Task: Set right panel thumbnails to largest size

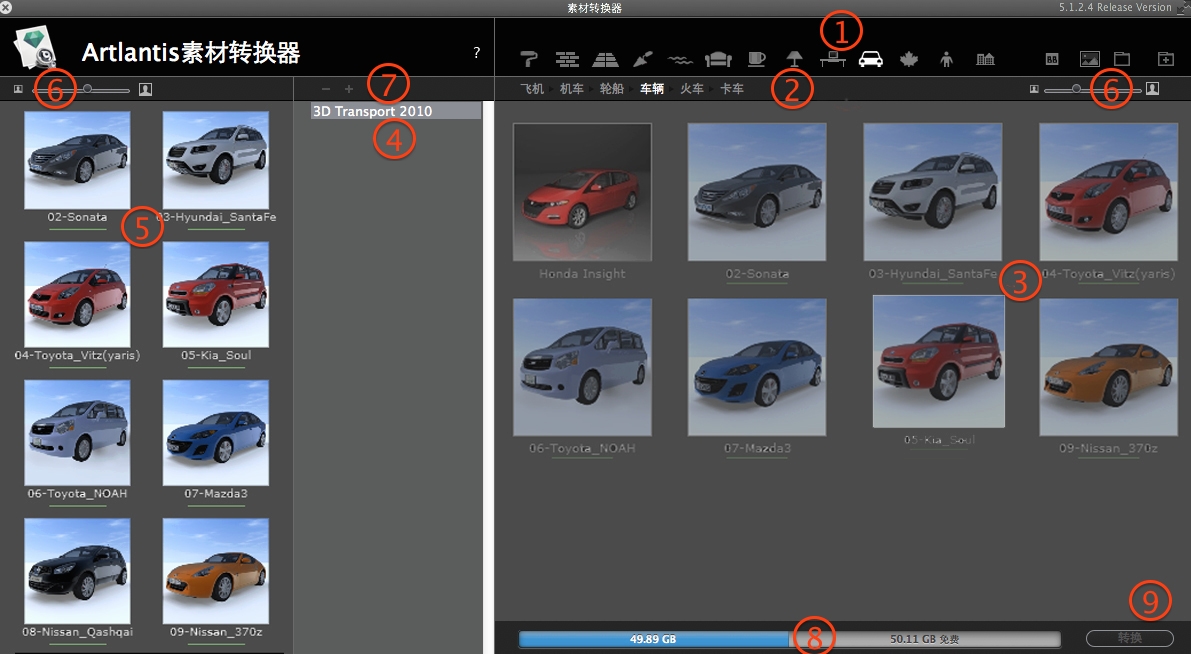Action: pos(1152,89)
